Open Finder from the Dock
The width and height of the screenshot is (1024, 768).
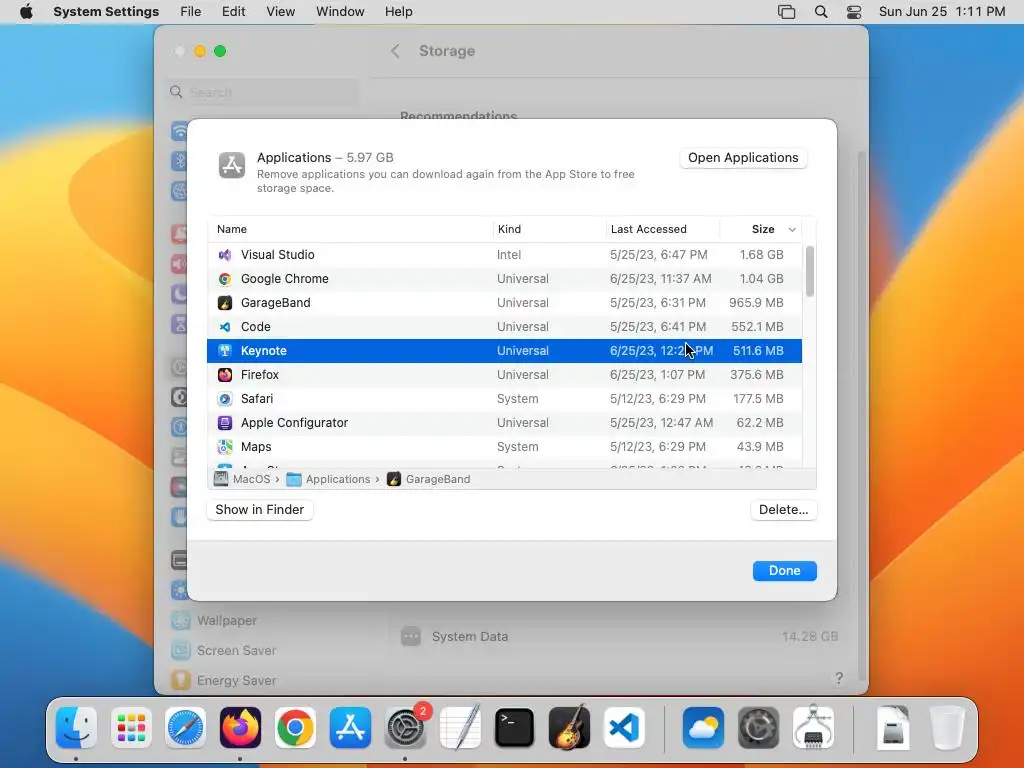point(76,728)
